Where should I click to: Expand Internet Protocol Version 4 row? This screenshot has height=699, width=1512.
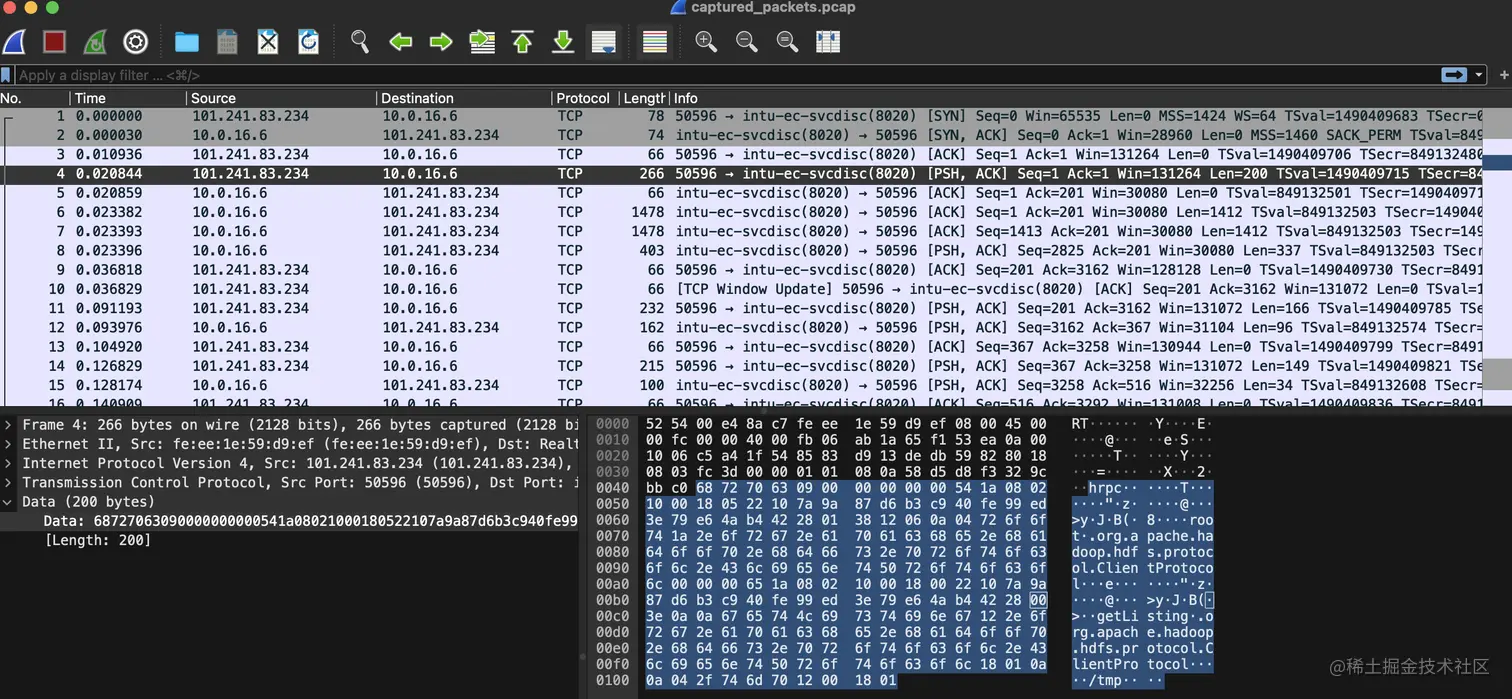coord(8,463)
